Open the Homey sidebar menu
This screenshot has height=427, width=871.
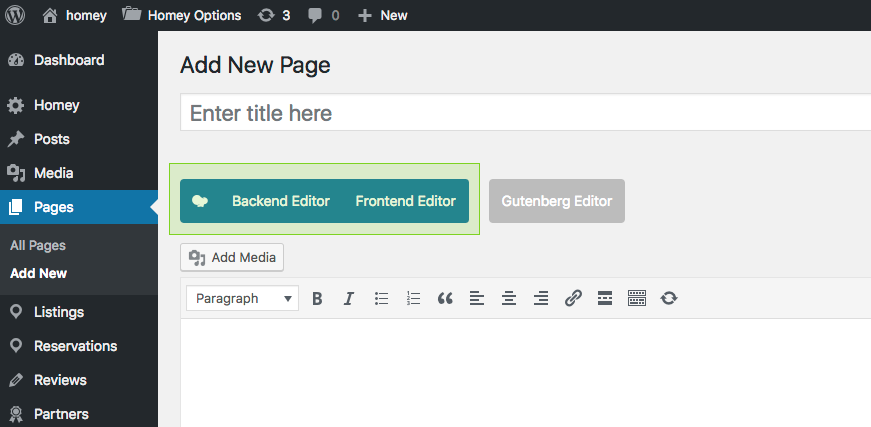click(79, 105)
